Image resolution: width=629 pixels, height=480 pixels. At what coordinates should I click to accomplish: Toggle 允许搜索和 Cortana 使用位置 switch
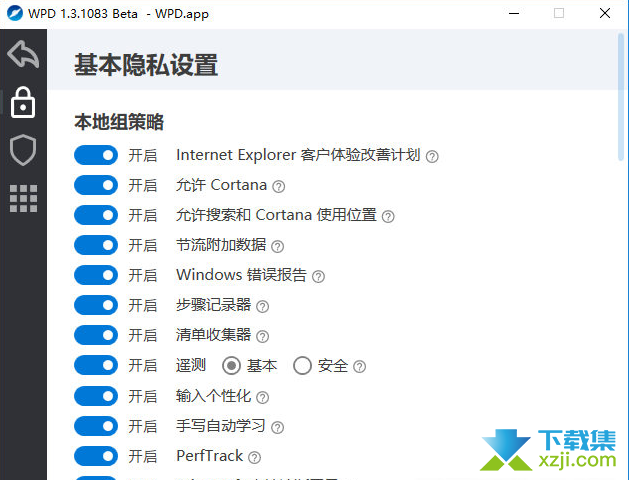tap(96, 215)
